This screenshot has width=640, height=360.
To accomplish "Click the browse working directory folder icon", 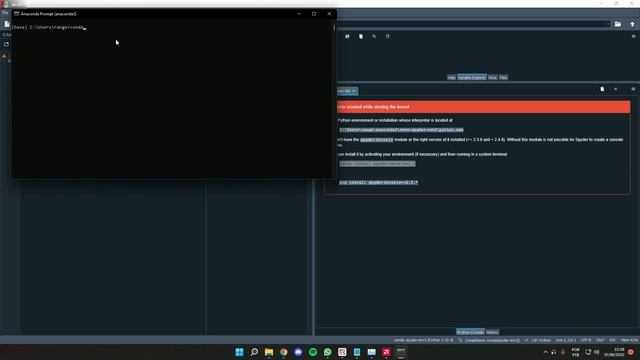I will (618, 24).
